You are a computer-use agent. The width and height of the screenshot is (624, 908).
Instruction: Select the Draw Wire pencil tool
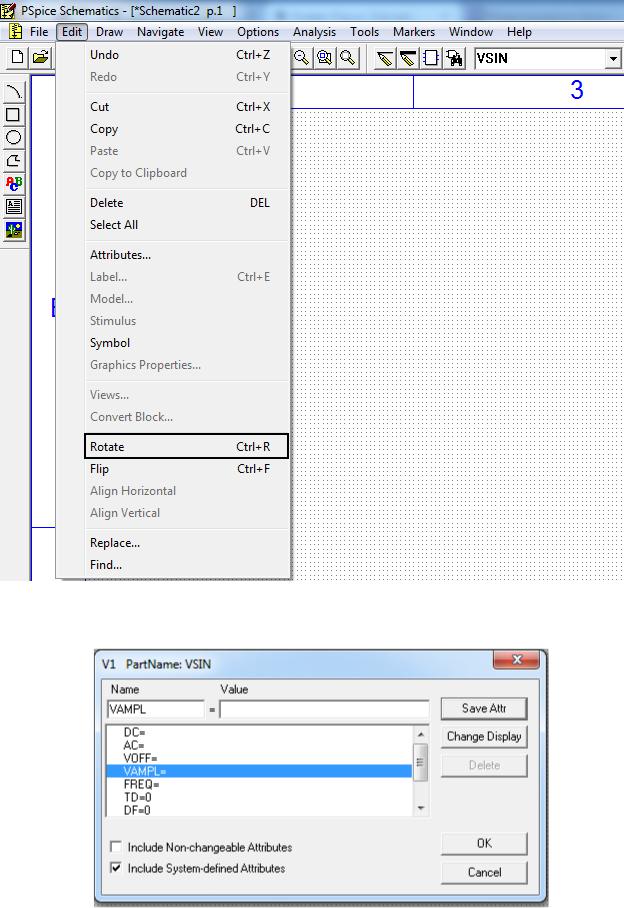(384, 58)
